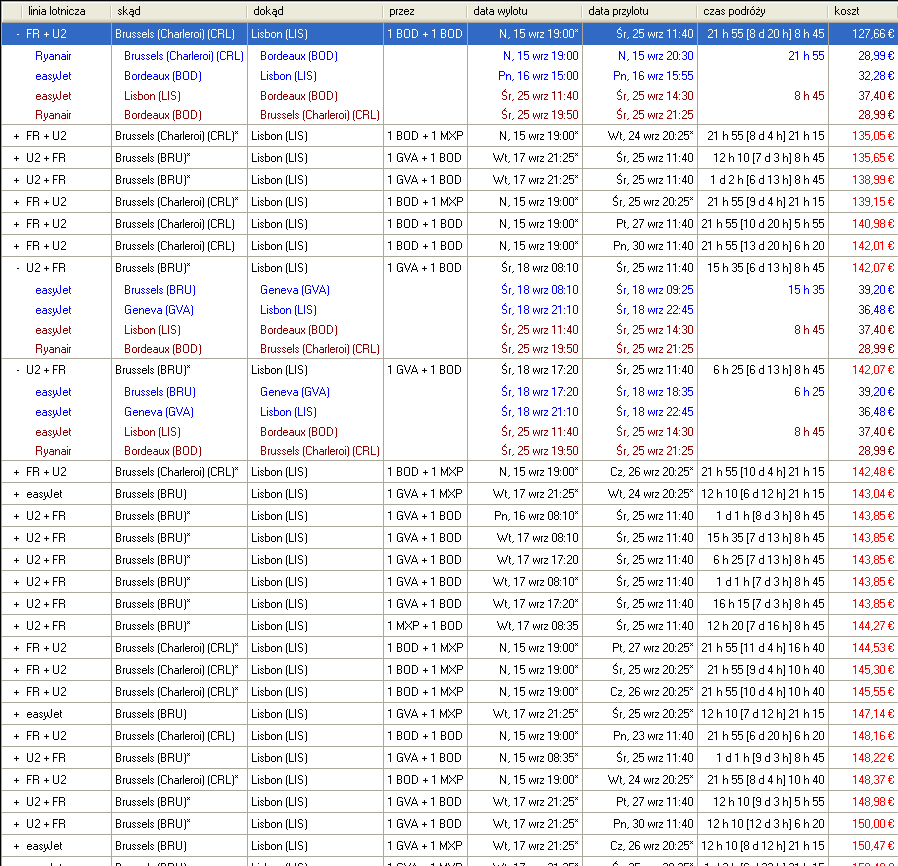Sort by the 'przez' column header
This screenshot has height=866, width=898.
coord(425,11)
